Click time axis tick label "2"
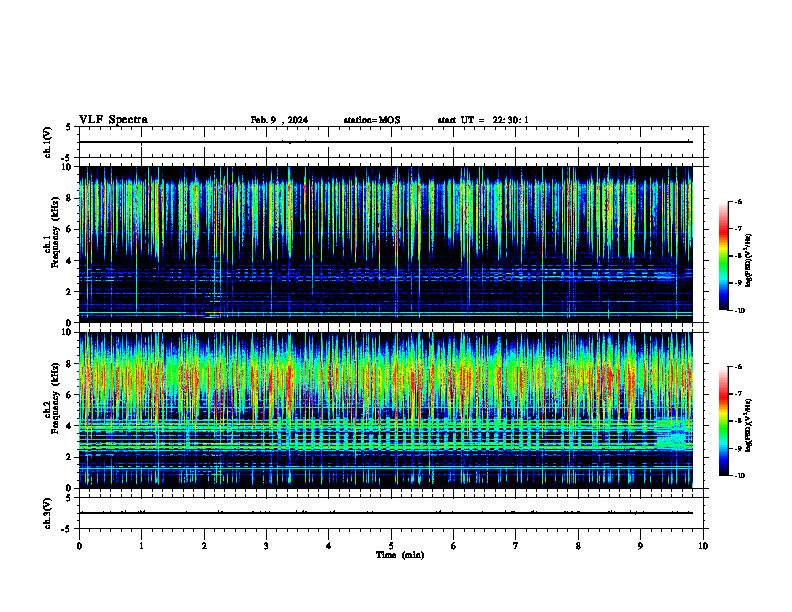This screenshot has height=612, width=792. click(204, 546)
